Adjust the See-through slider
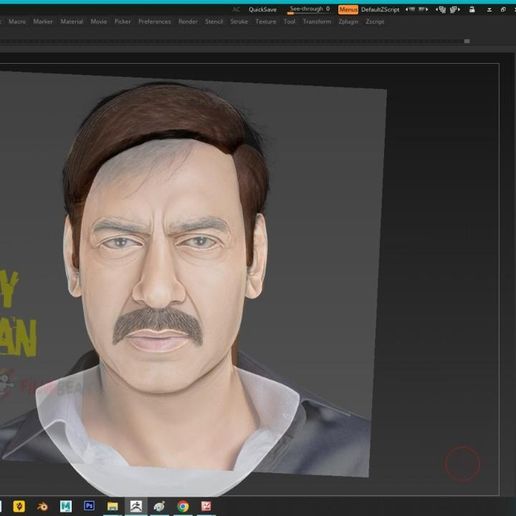Image resolution: width=516 pixels, height=516 pixels. click(309, 9)
